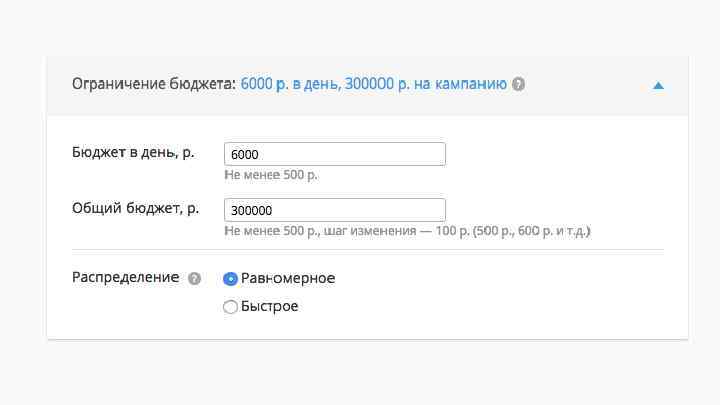This screenshot has width=720, height=405.
Task: Select the Равномерное radio button
Action: point(230,279)
